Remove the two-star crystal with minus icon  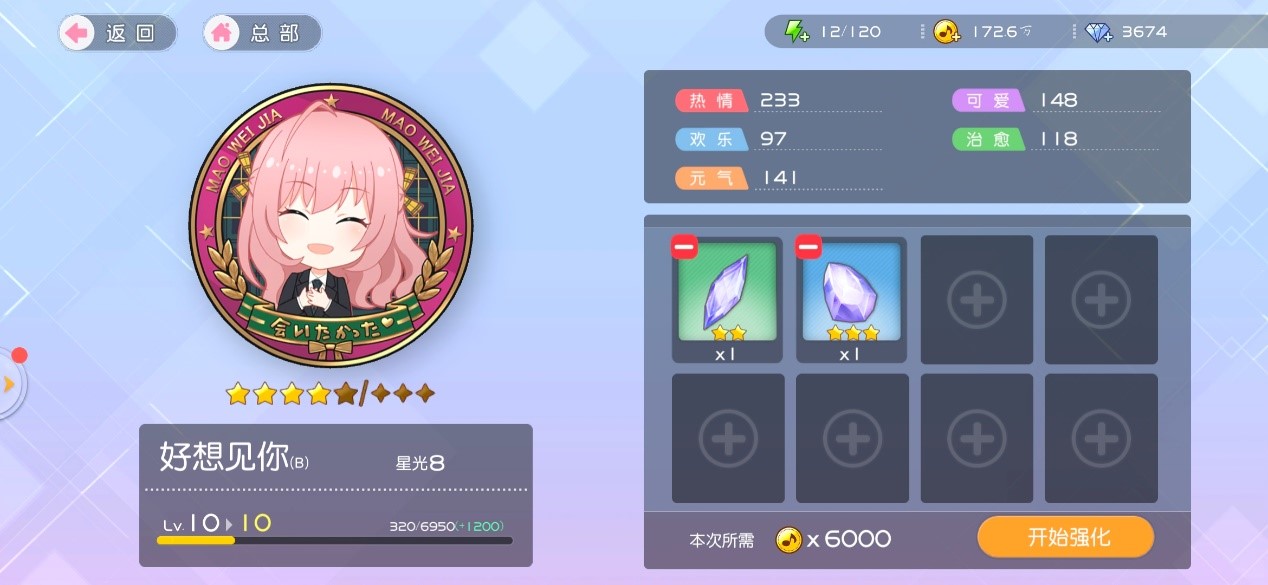(x=684, y=246)
